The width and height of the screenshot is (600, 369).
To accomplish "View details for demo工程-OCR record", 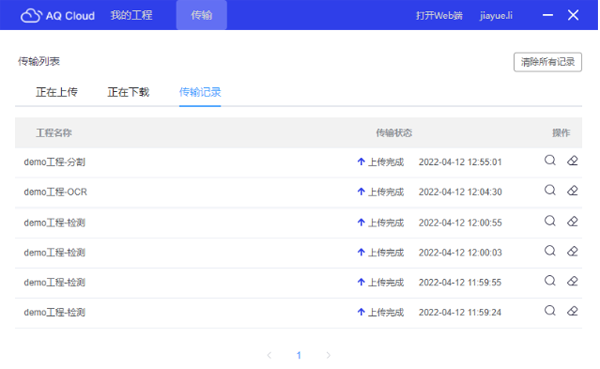I will point(550,190).
